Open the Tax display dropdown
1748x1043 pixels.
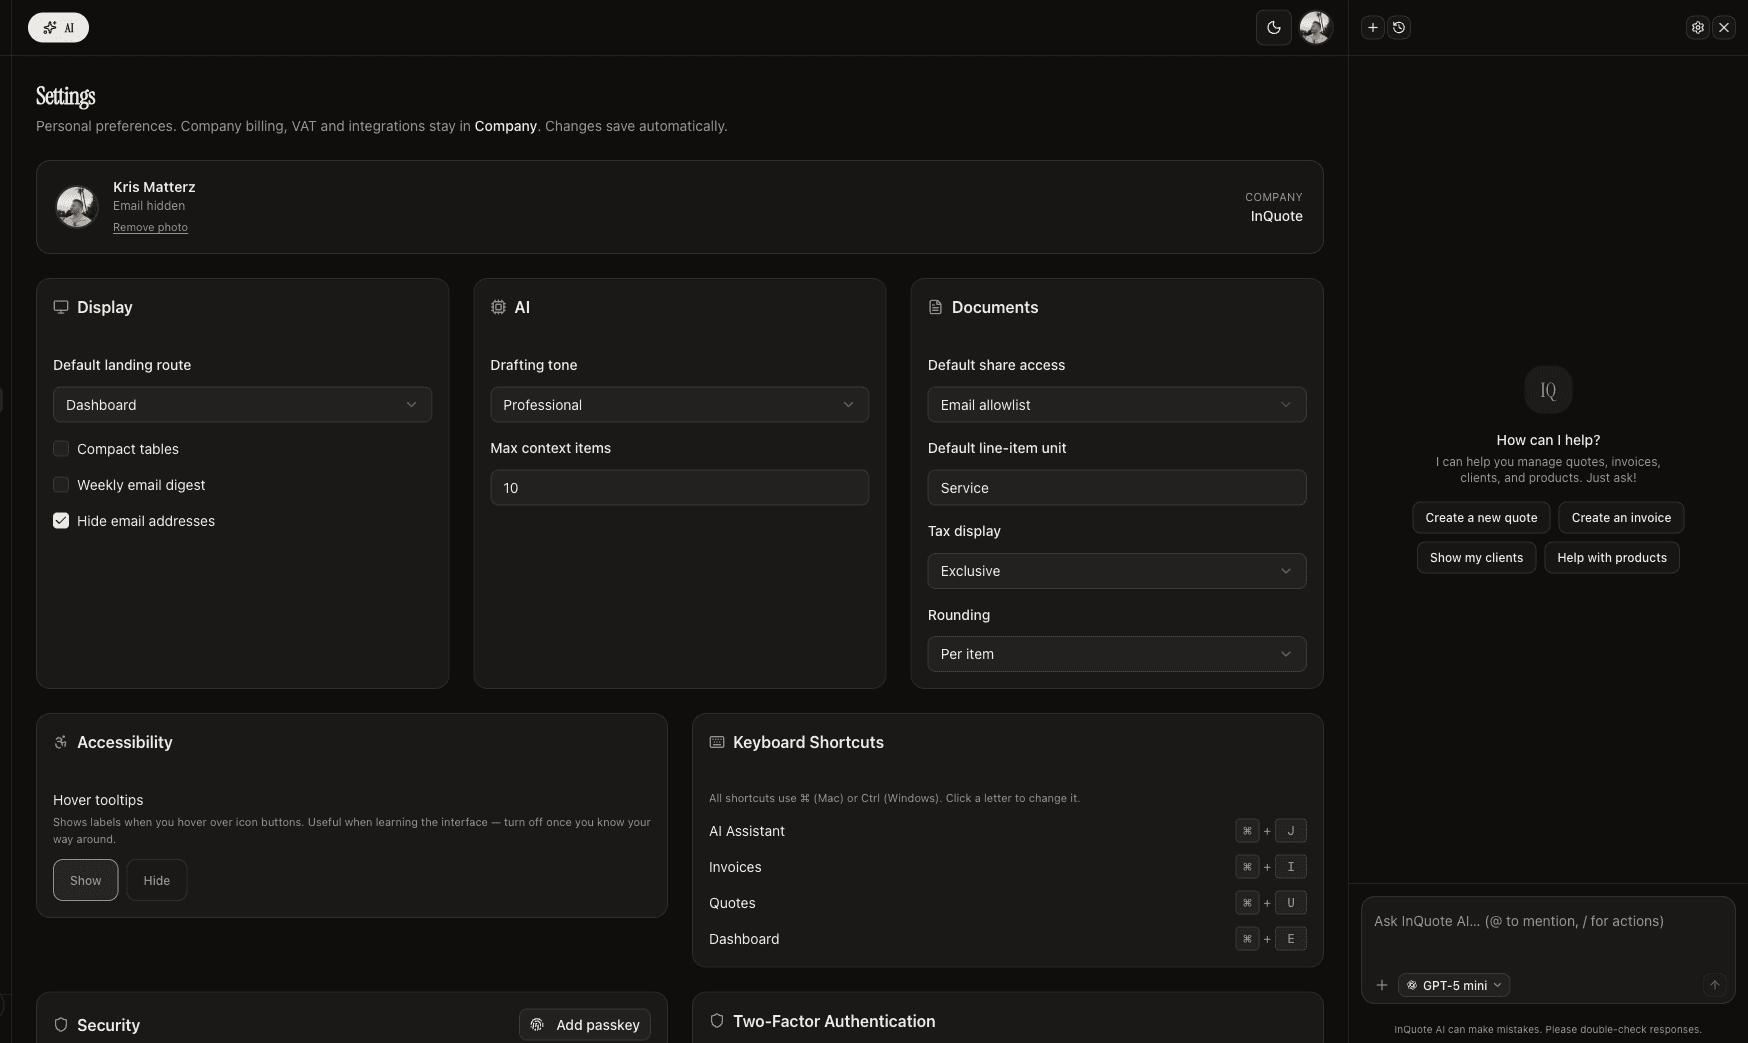1116,571
